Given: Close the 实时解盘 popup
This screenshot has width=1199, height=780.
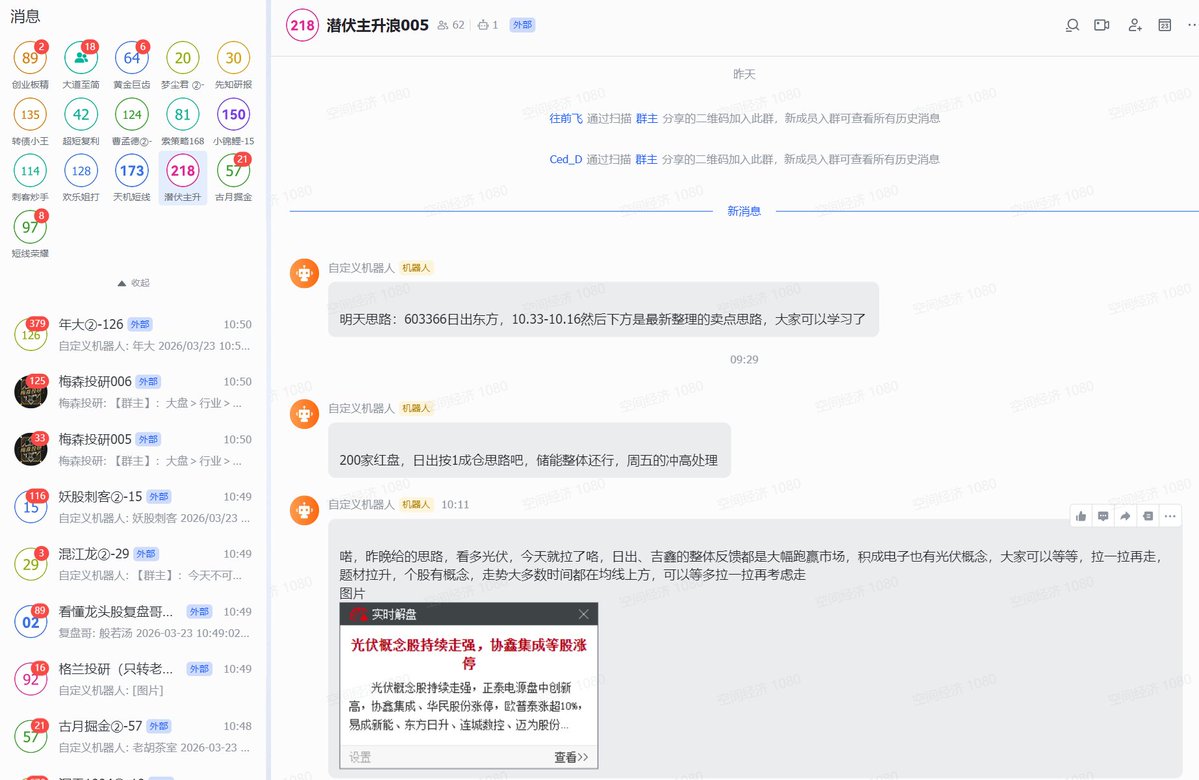Looking at the screenshot, I should (583, 614).
